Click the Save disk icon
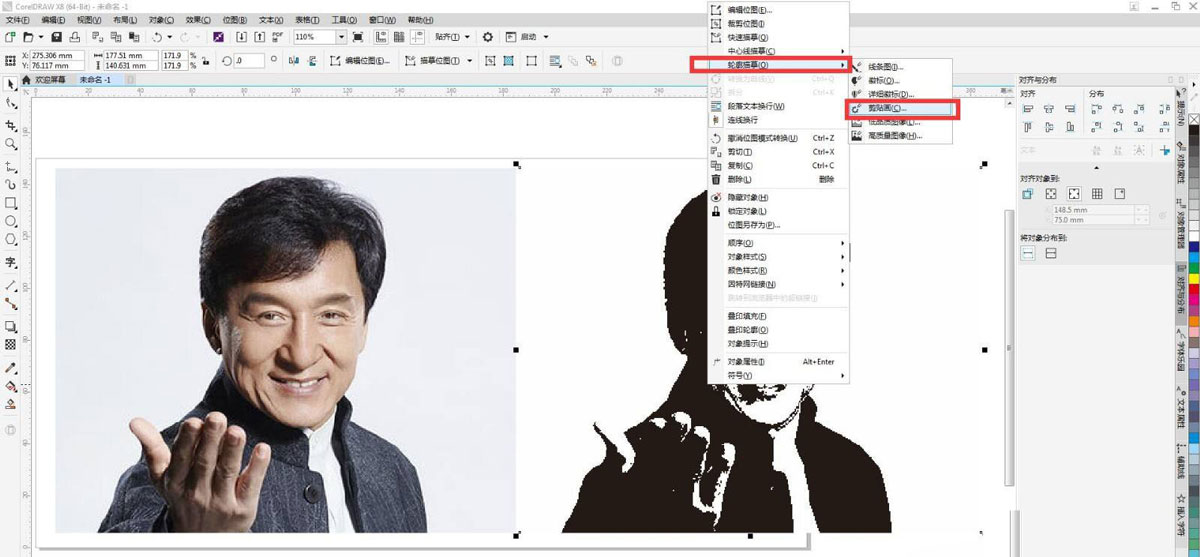The image size is (1200, 557). coord(58,37)
